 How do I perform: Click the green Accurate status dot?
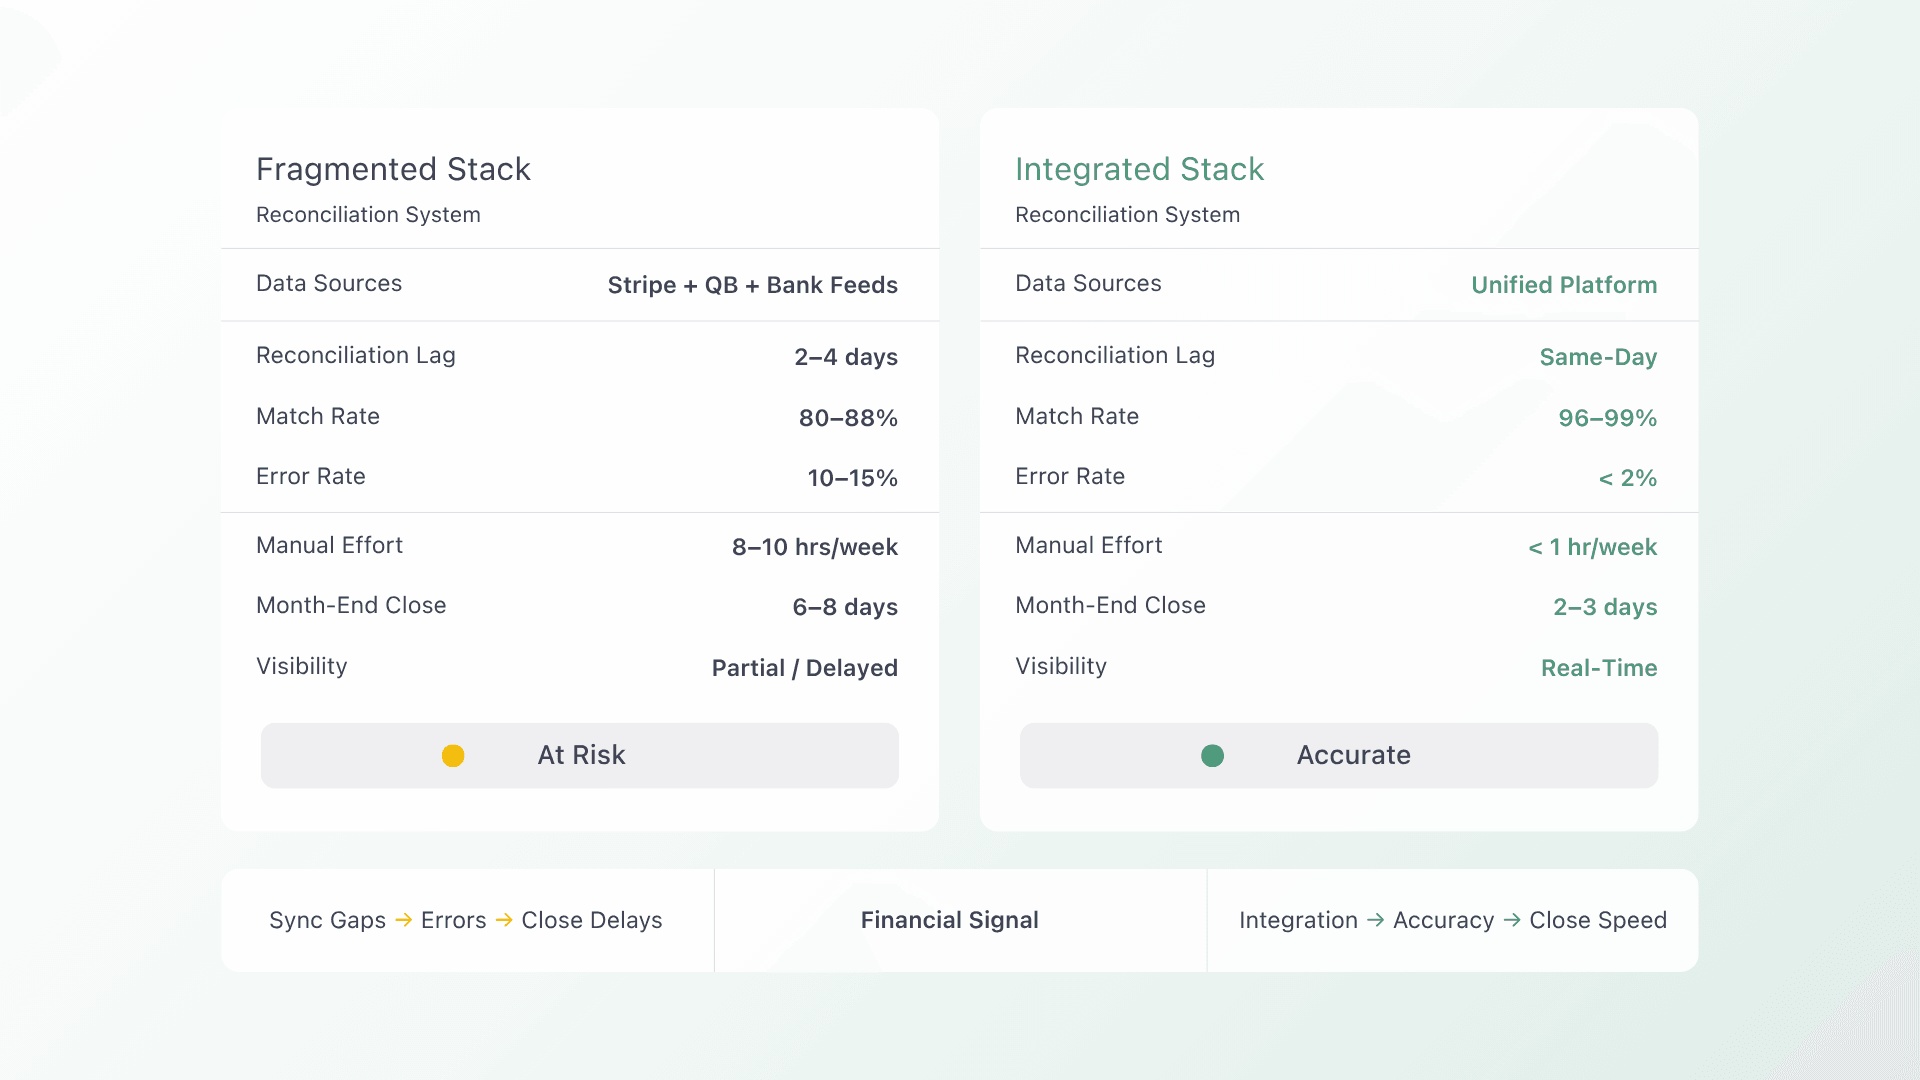pos(1212,756)
